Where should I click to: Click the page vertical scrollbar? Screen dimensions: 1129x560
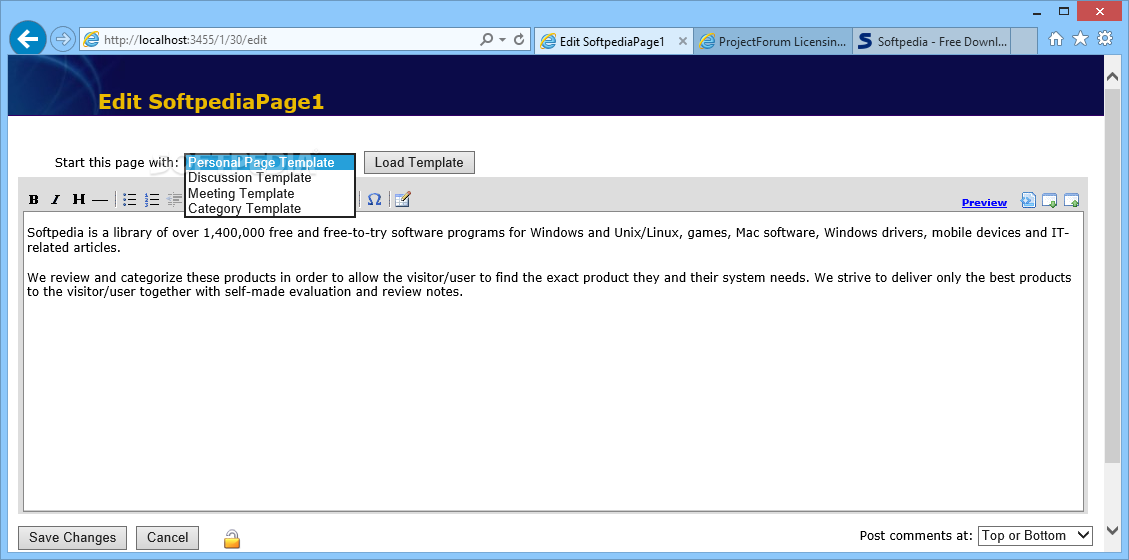pos(1112,276)
